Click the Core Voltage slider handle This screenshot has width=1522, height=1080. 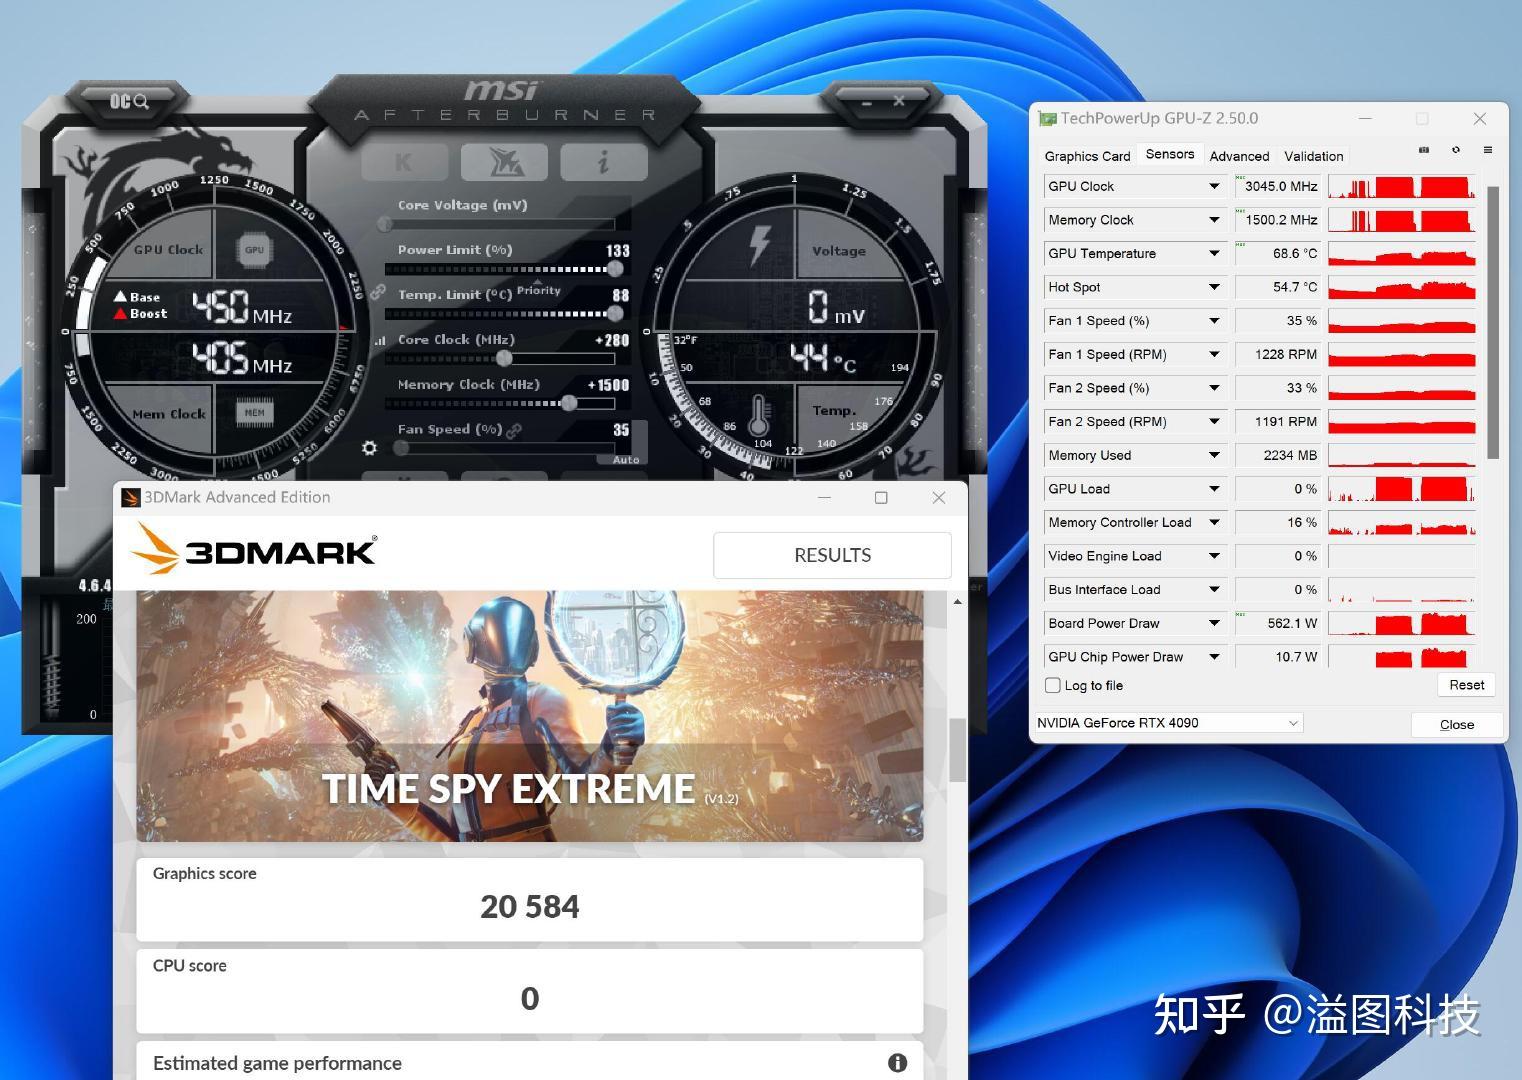385,224
